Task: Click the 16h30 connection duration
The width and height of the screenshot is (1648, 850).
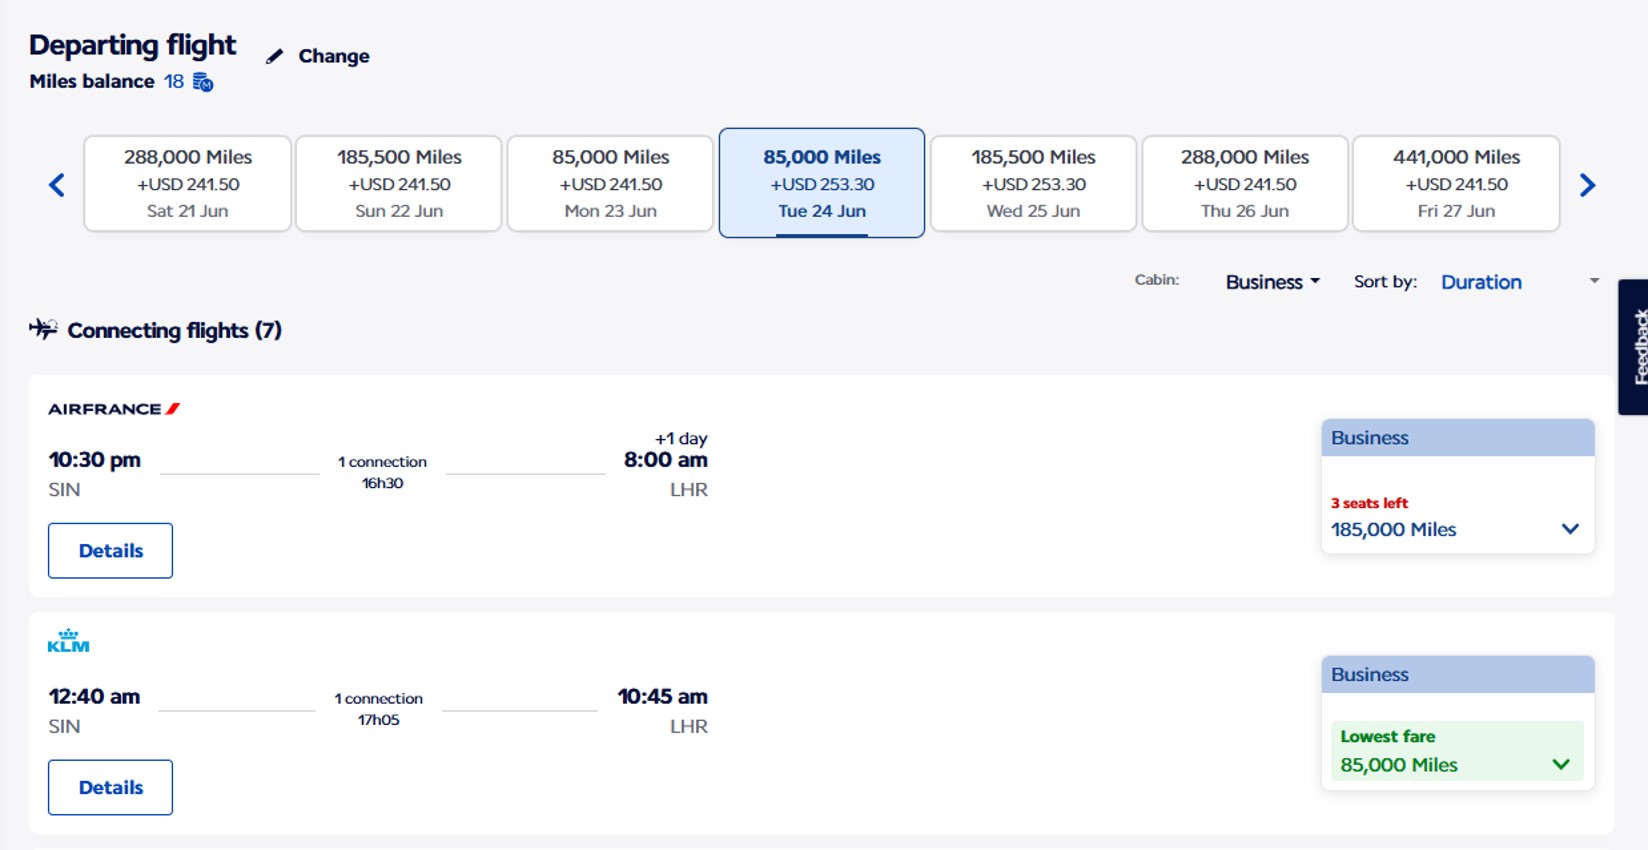Action: pos(382,483)
